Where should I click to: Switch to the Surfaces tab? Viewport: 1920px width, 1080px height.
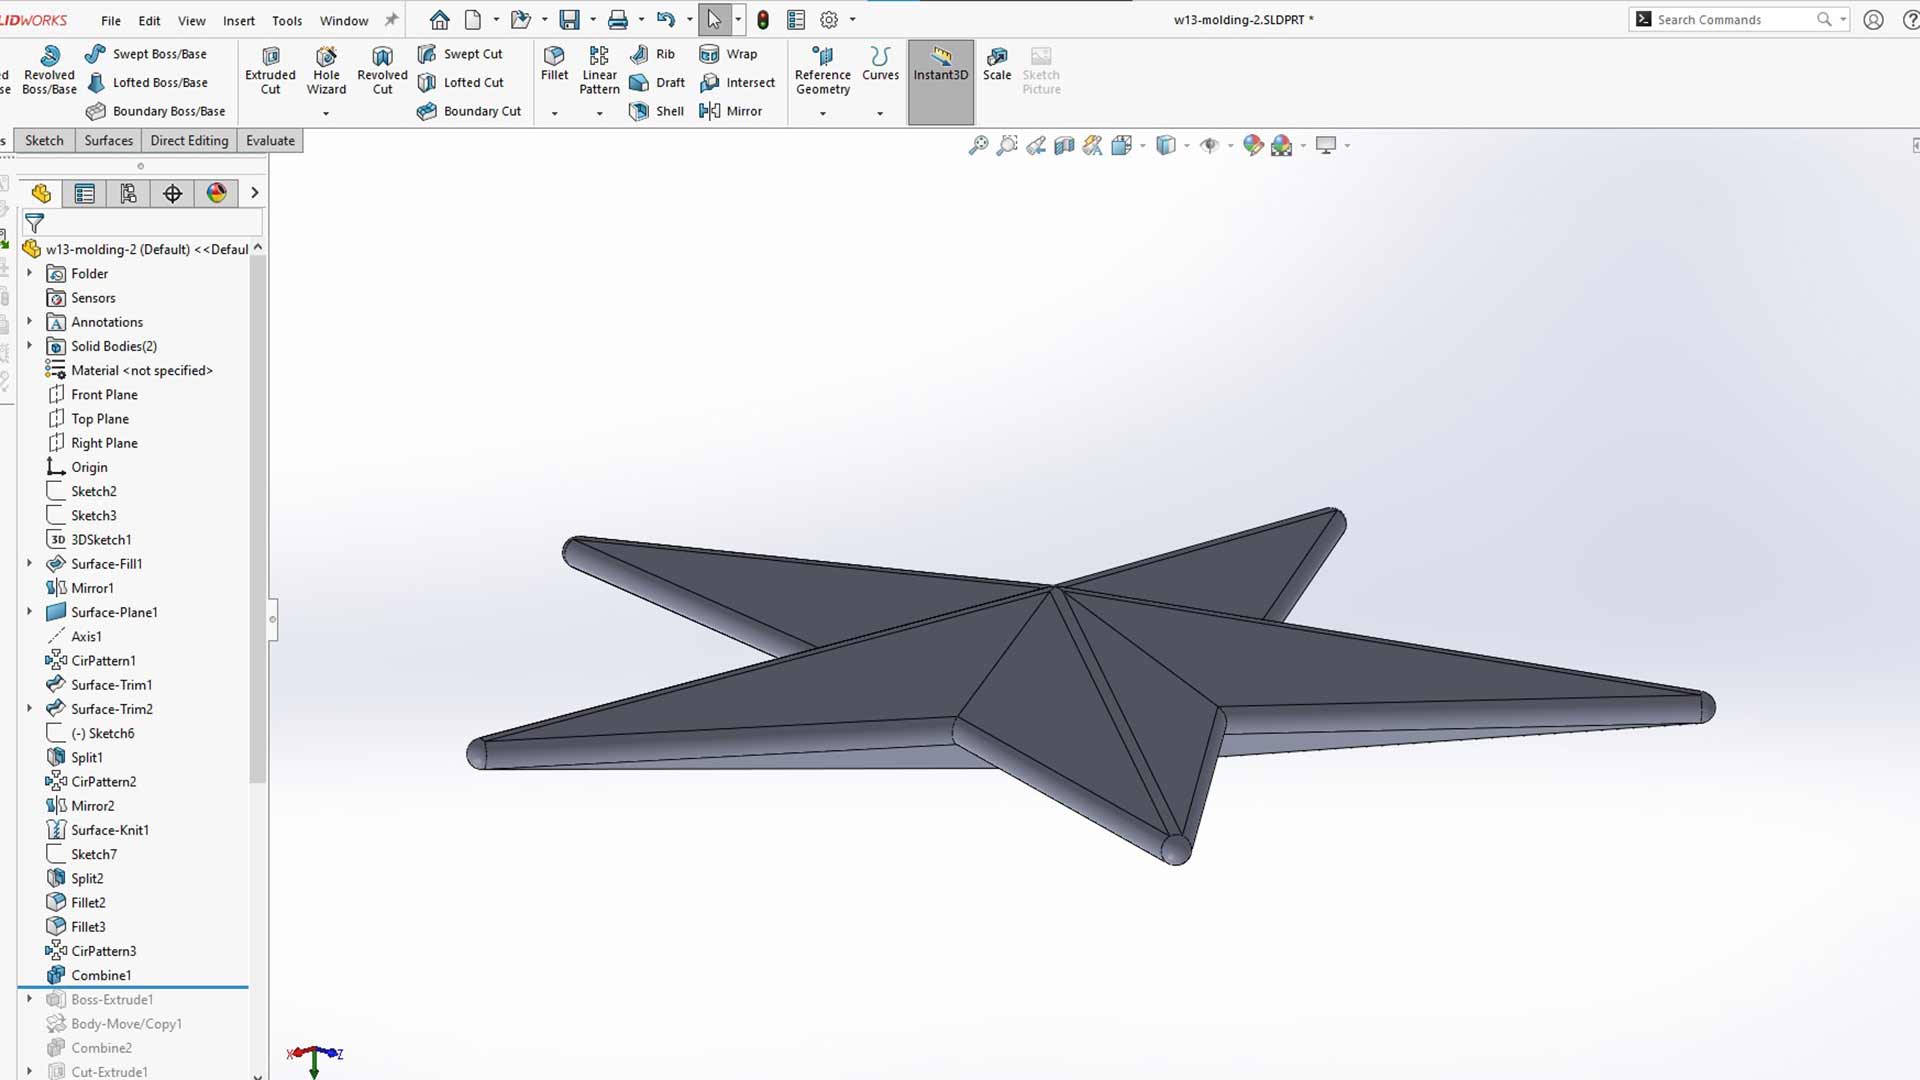pyautogui.click(x=108, y=141)
